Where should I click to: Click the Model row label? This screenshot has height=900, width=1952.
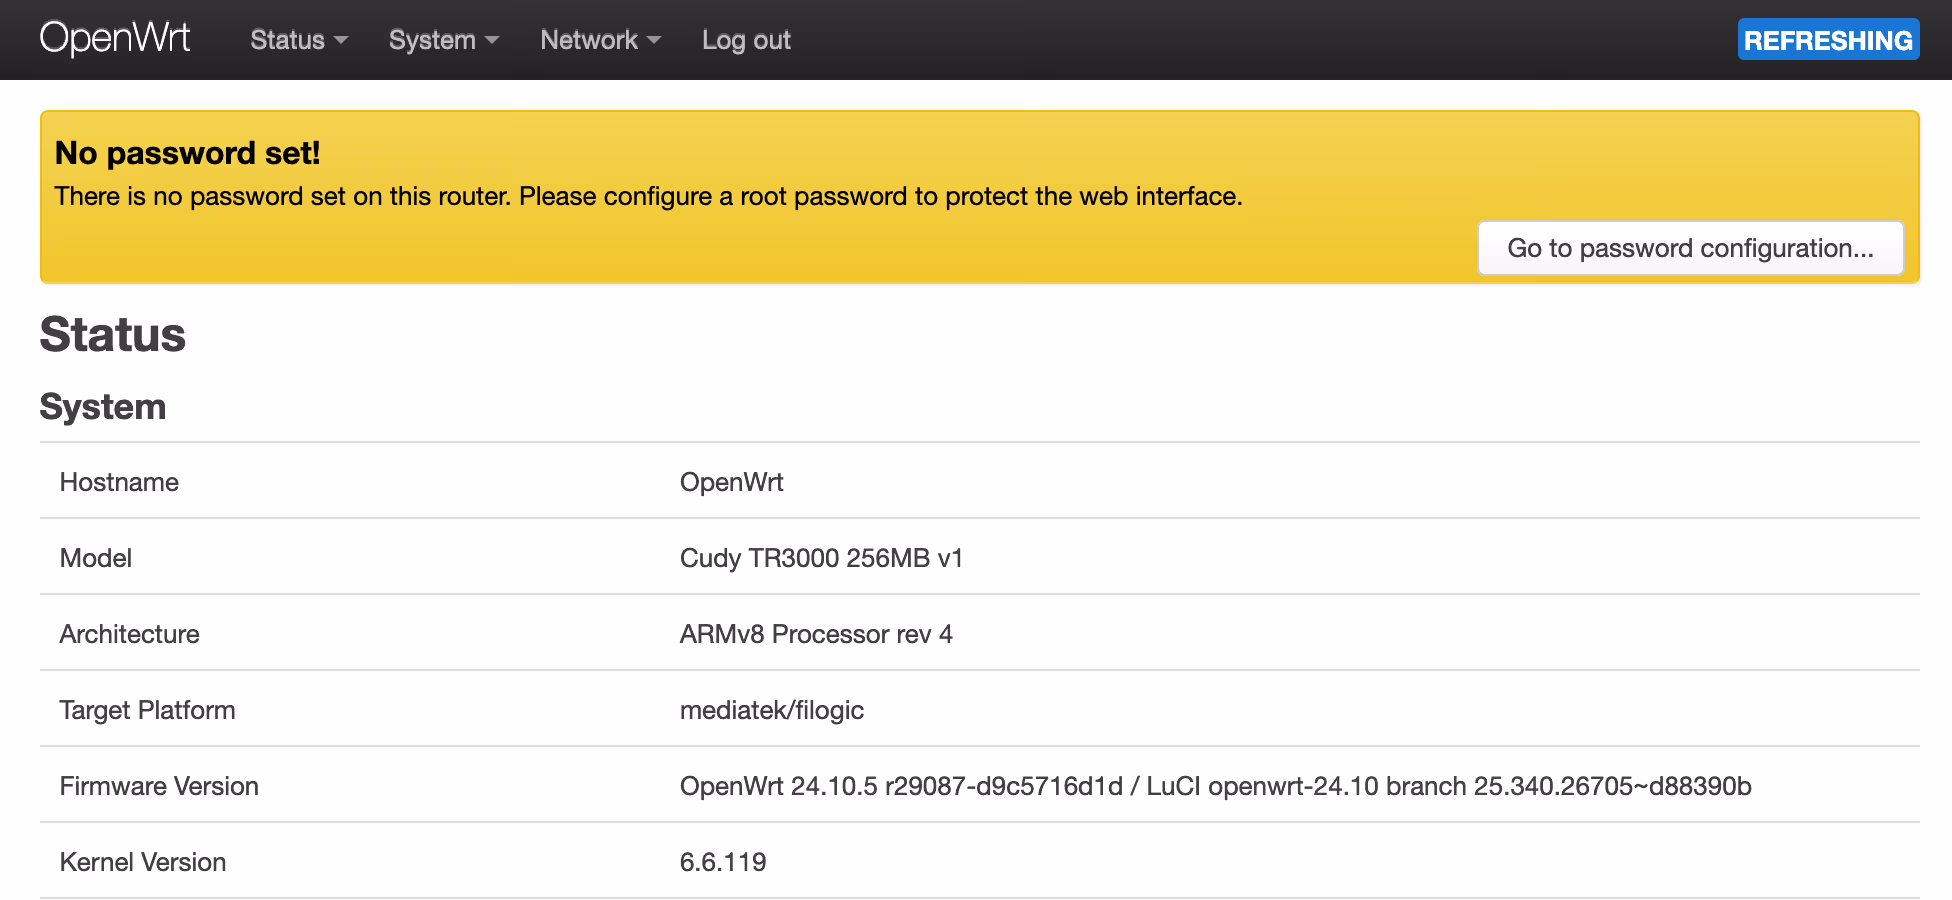coord(96,558)
